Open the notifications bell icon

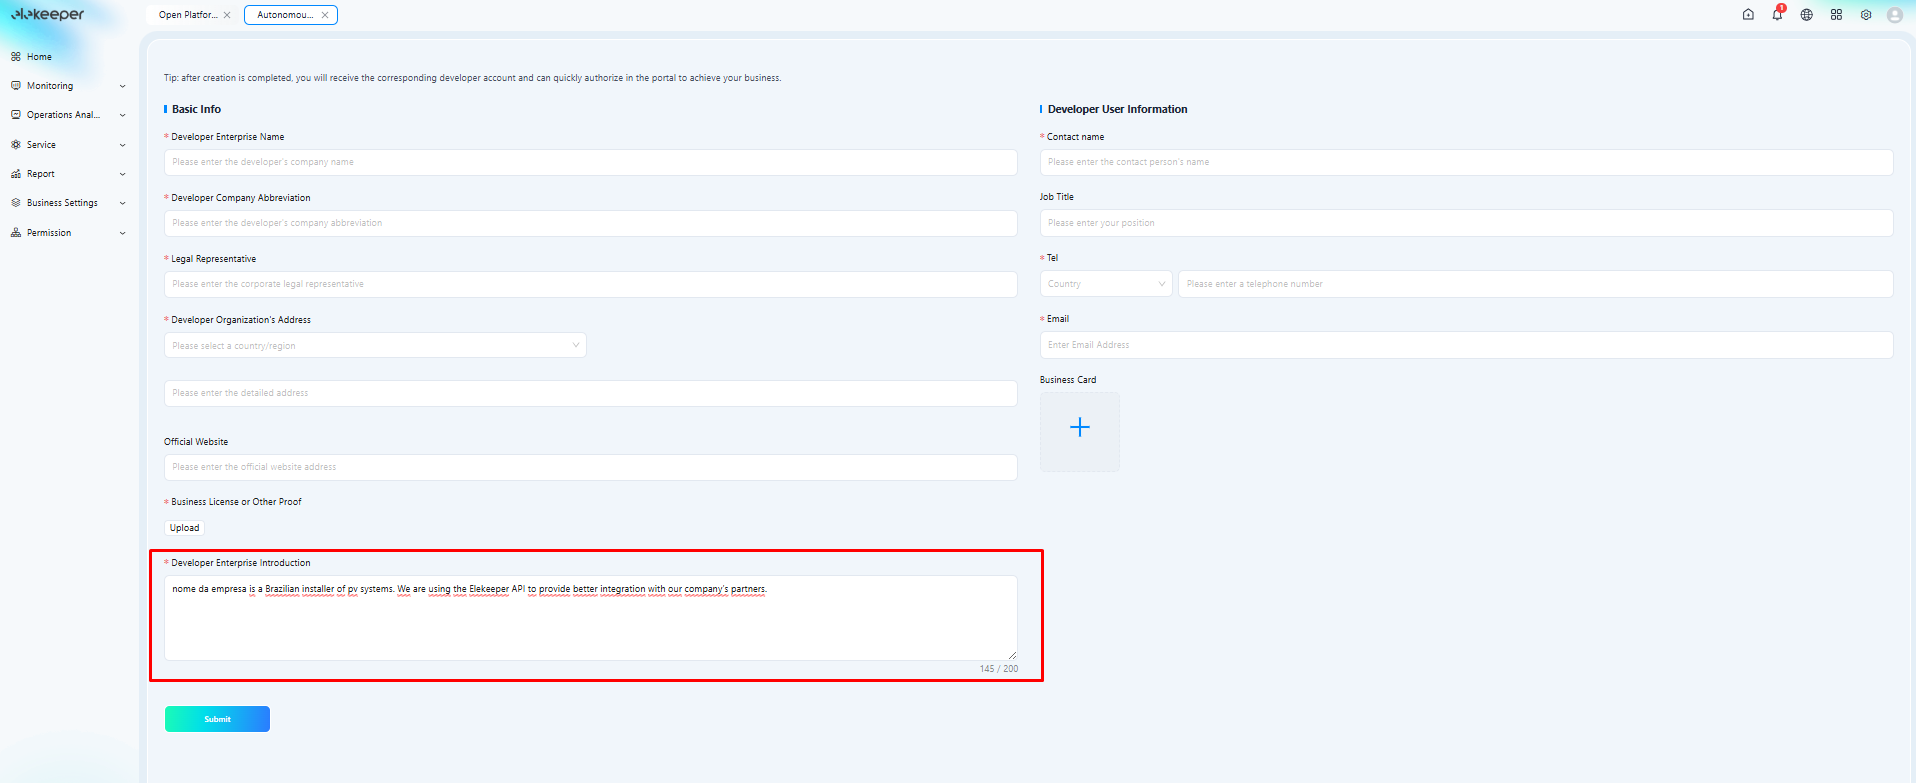click(x=1777, y=15)
